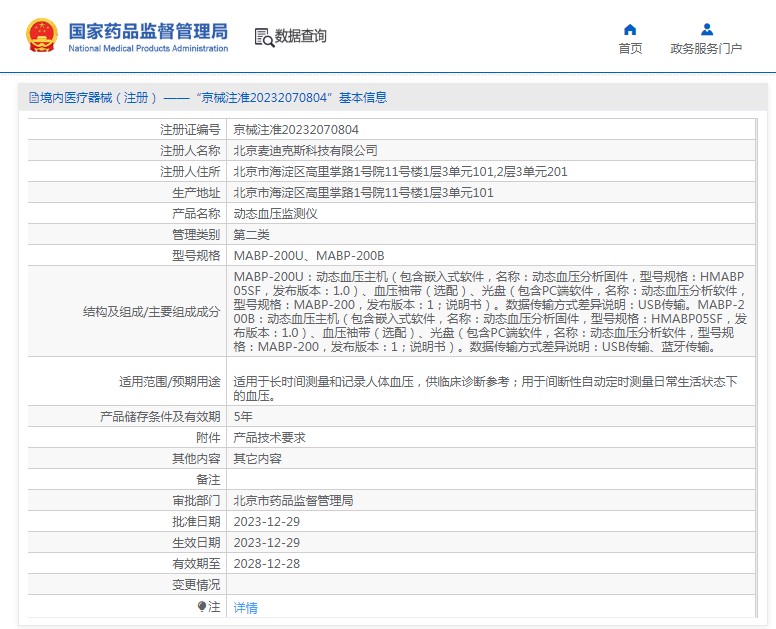Click the document icon before 境内医疗器械
This screenshot has height=629, width=776.
point(34,97)
